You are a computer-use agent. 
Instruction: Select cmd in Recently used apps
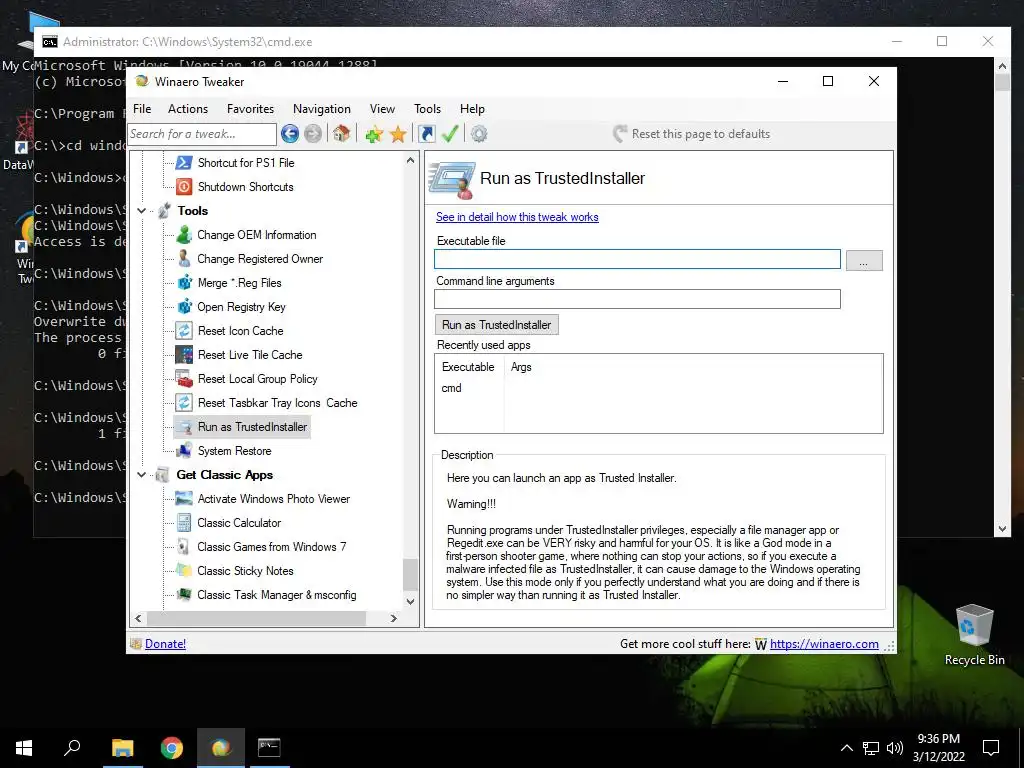pos(451,388)
